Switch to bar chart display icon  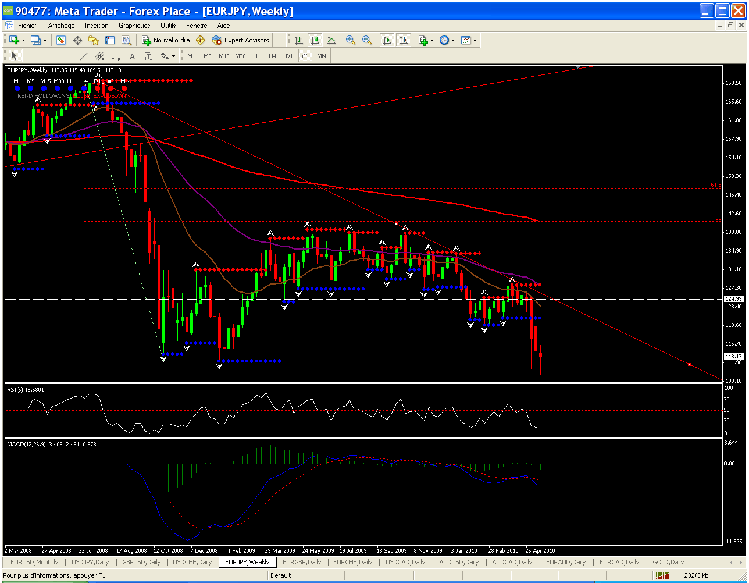(298, 40)
